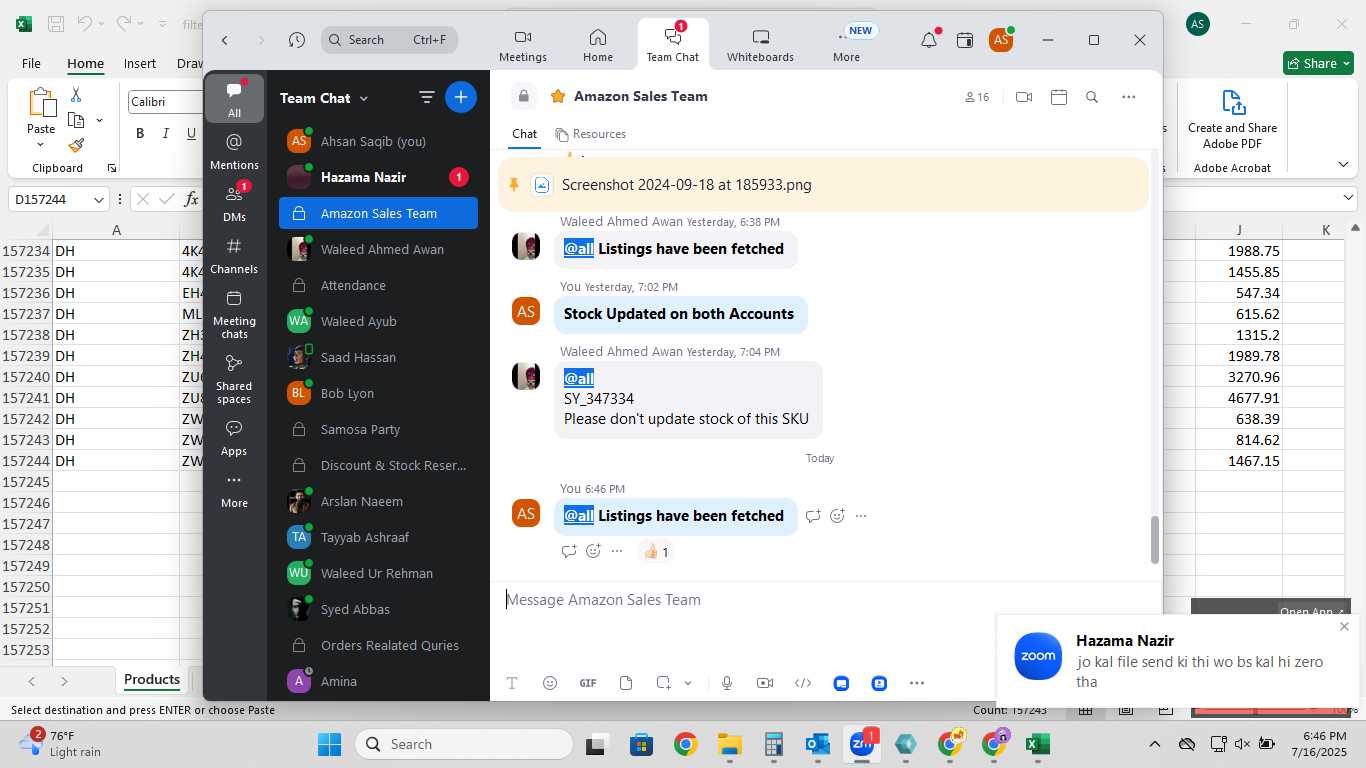This screenshot has height=768, width=1366.
Task: Expand the Team Chat heading dropdown
Action: pyautogui.click(x=364, y=98)
